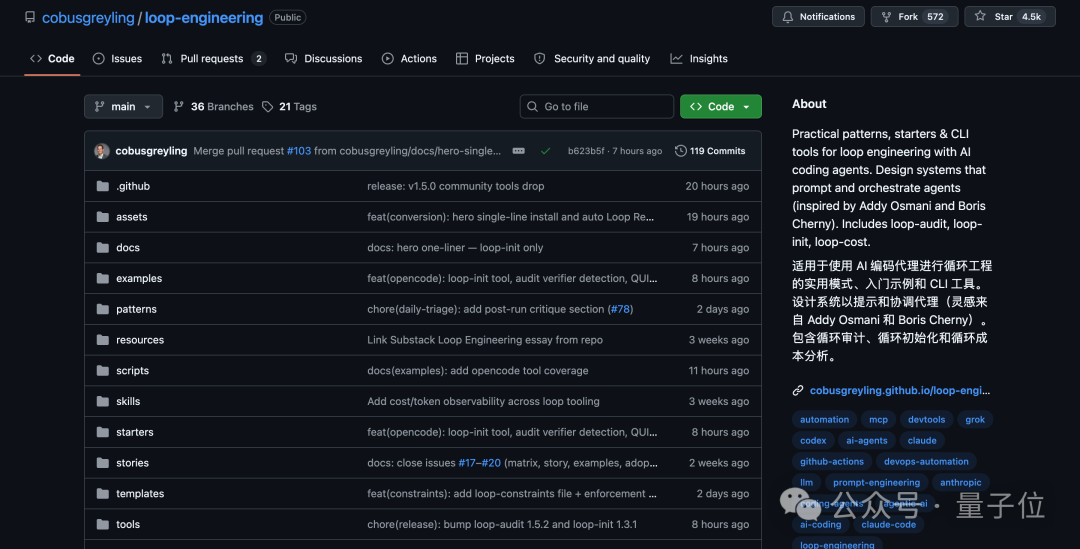Click the Fork count 572
The image size is (1080, 549).
click(935, 17)
